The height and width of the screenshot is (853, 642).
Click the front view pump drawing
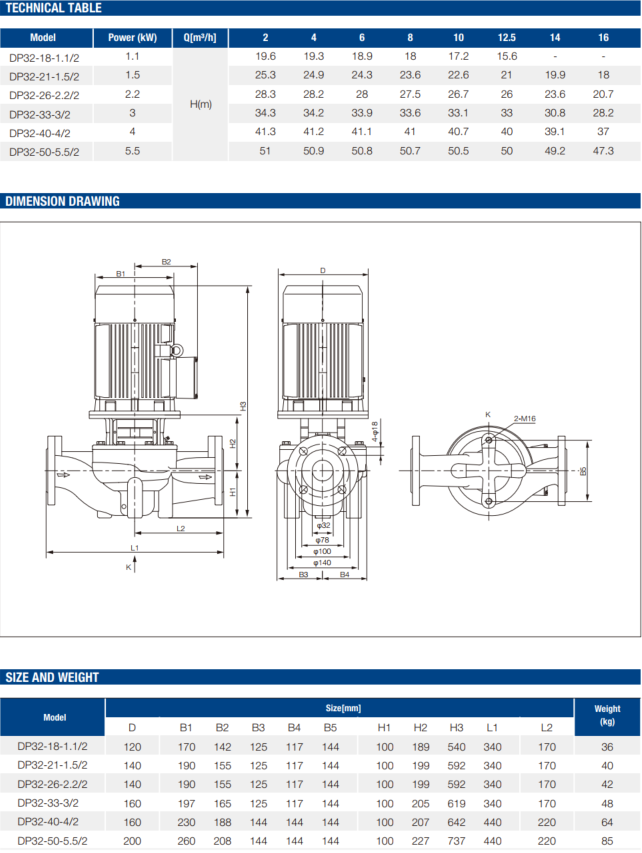pos(134,400)
